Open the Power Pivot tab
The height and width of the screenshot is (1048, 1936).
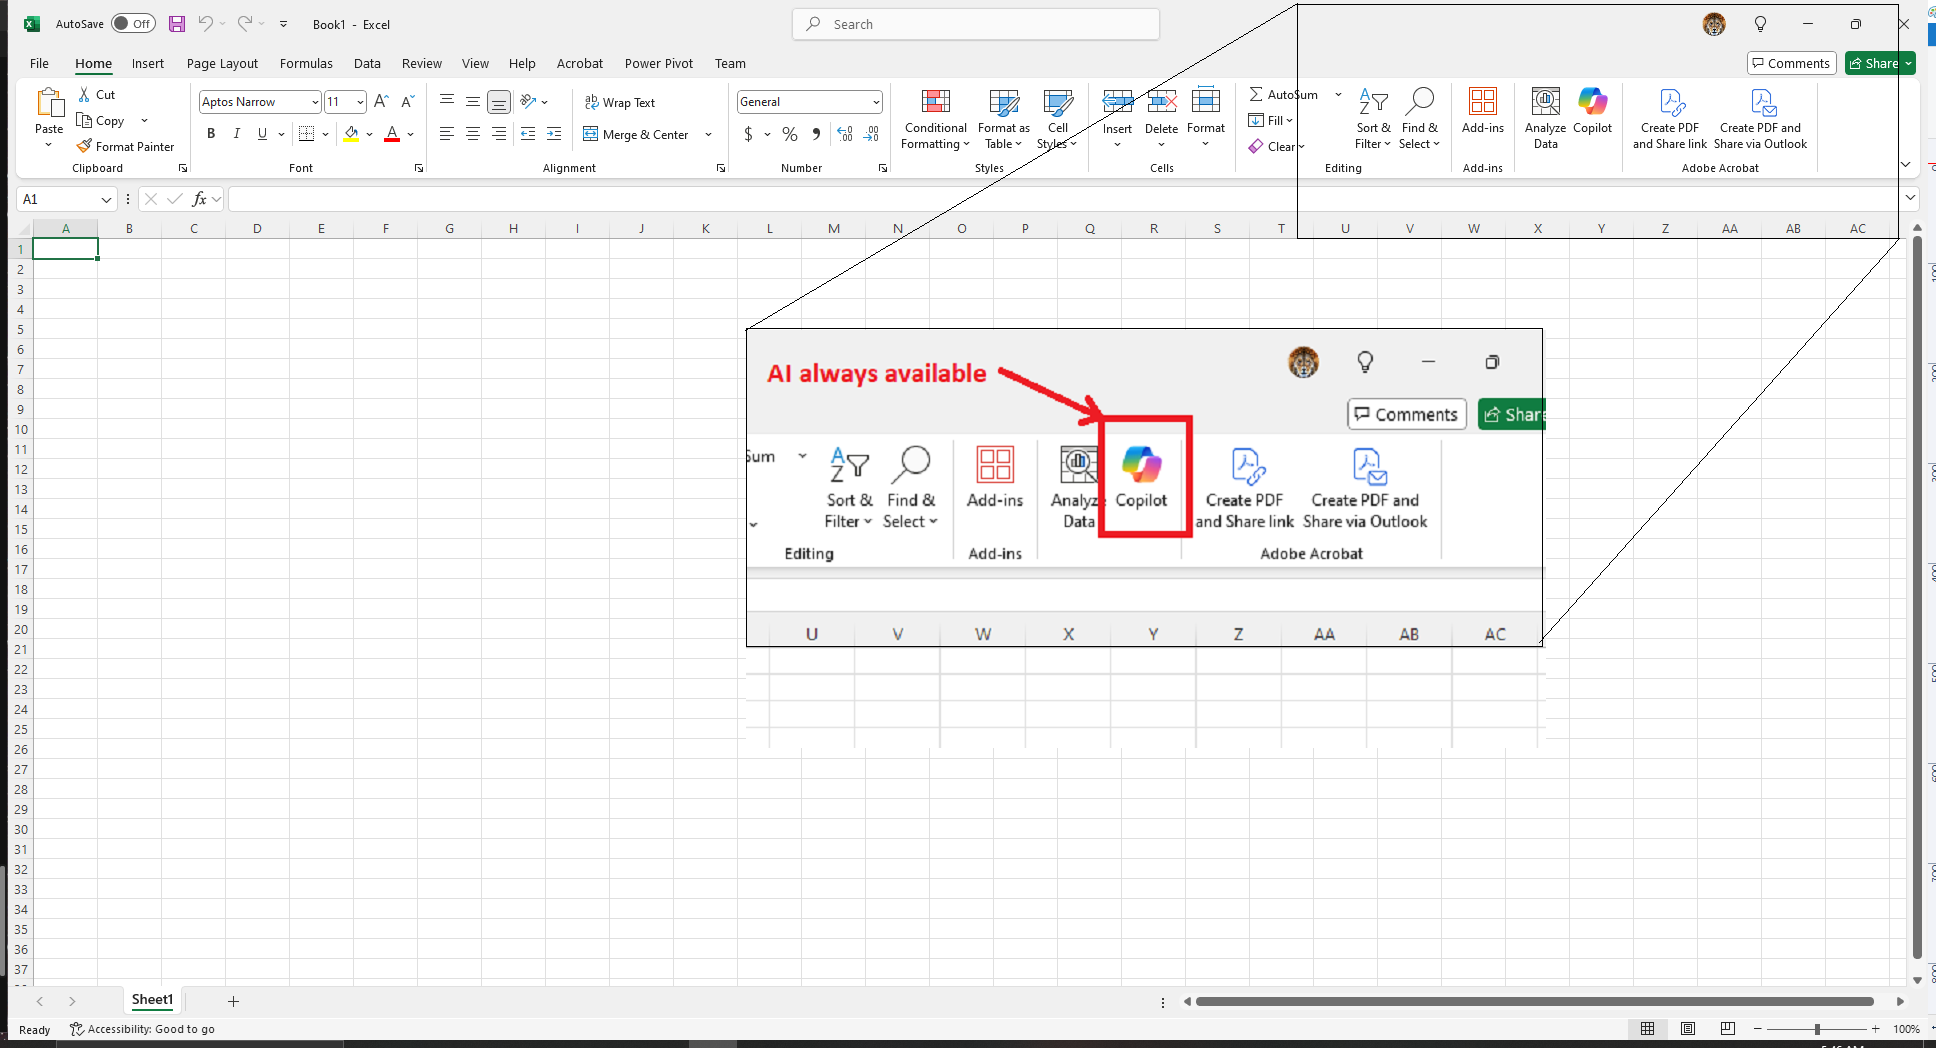659,63
